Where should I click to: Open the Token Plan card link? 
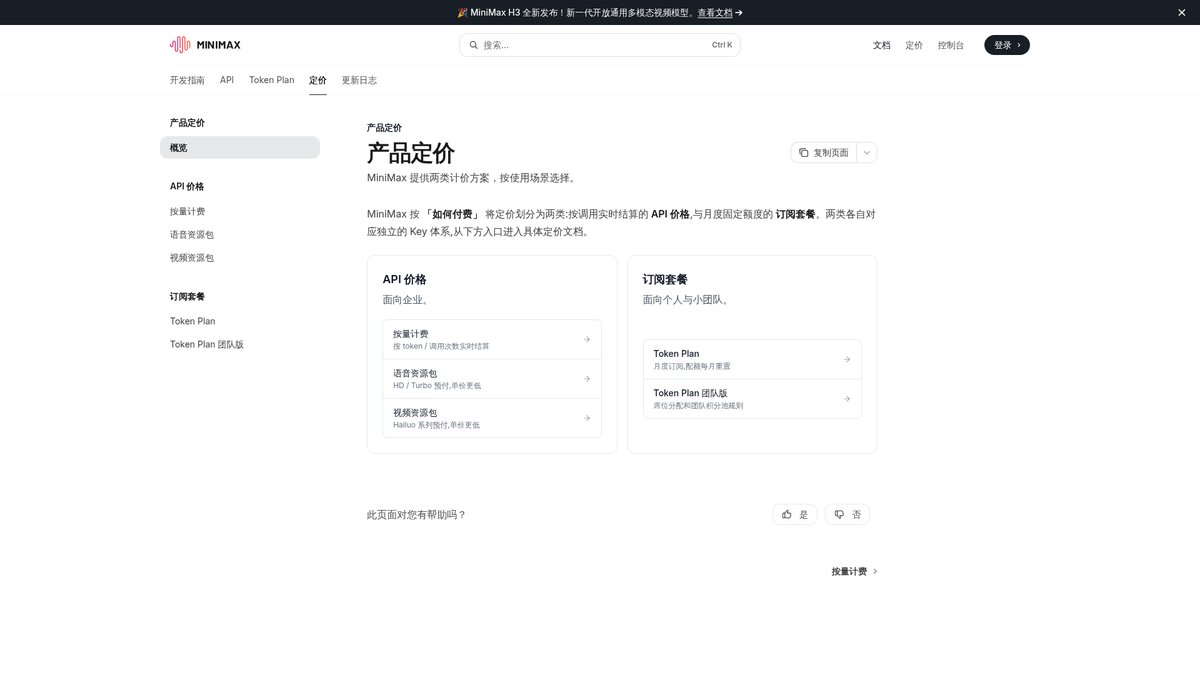click(x=752, y=359)
